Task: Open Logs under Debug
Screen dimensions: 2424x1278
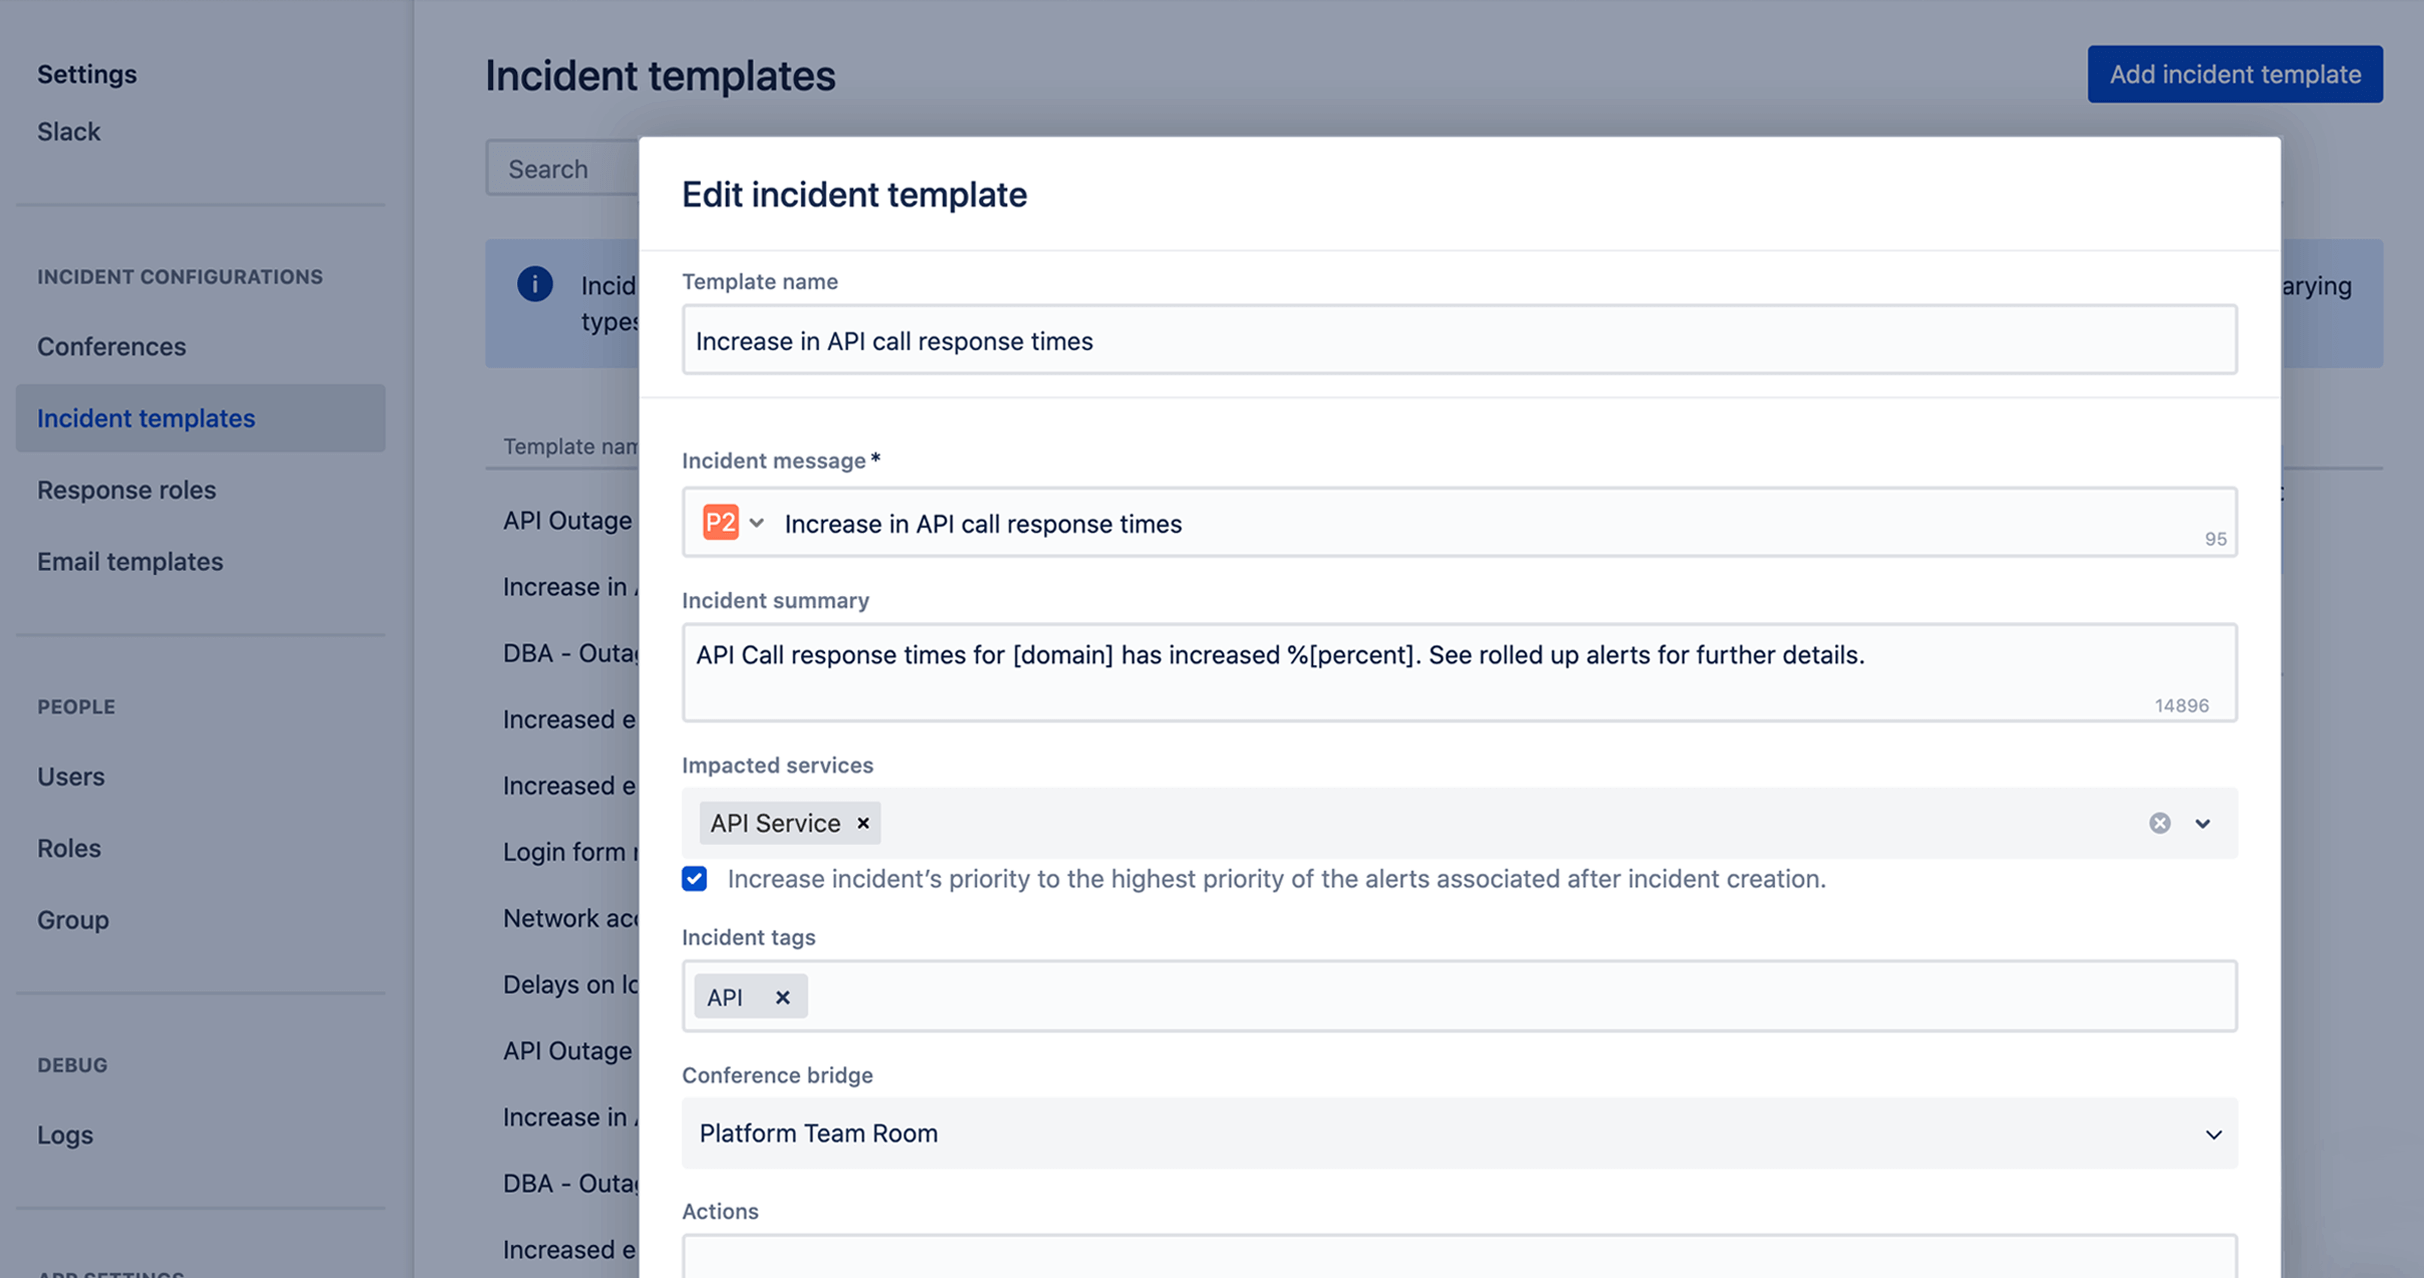Action: [x=64, y=1134]
